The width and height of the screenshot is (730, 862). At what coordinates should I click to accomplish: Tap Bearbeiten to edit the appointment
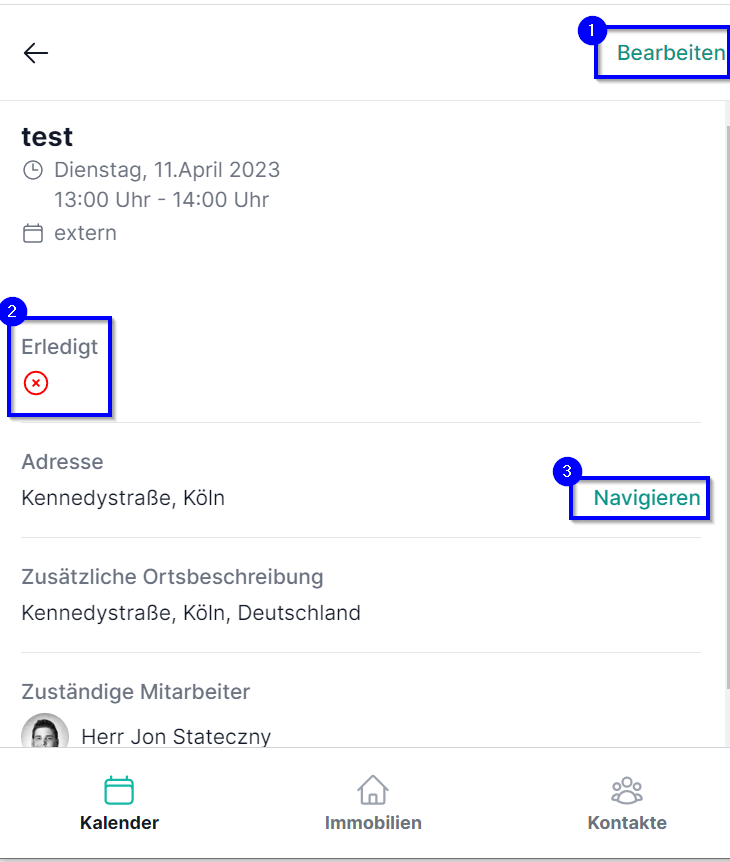pos(671,53)
